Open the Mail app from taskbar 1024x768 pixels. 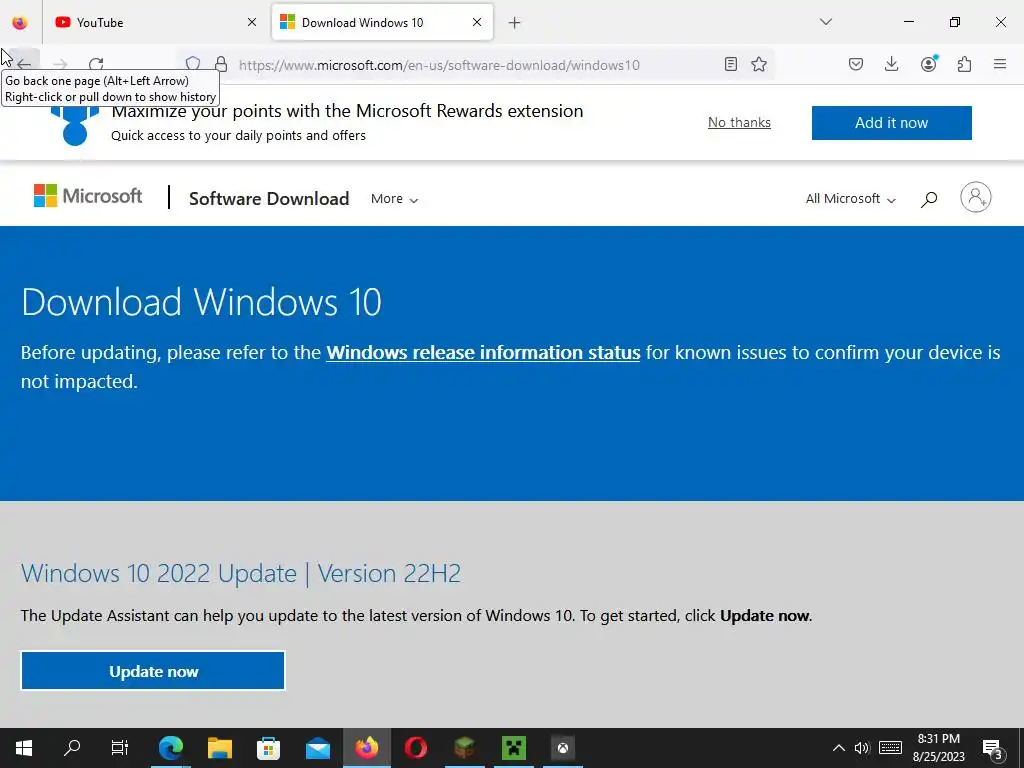point(317,748)
